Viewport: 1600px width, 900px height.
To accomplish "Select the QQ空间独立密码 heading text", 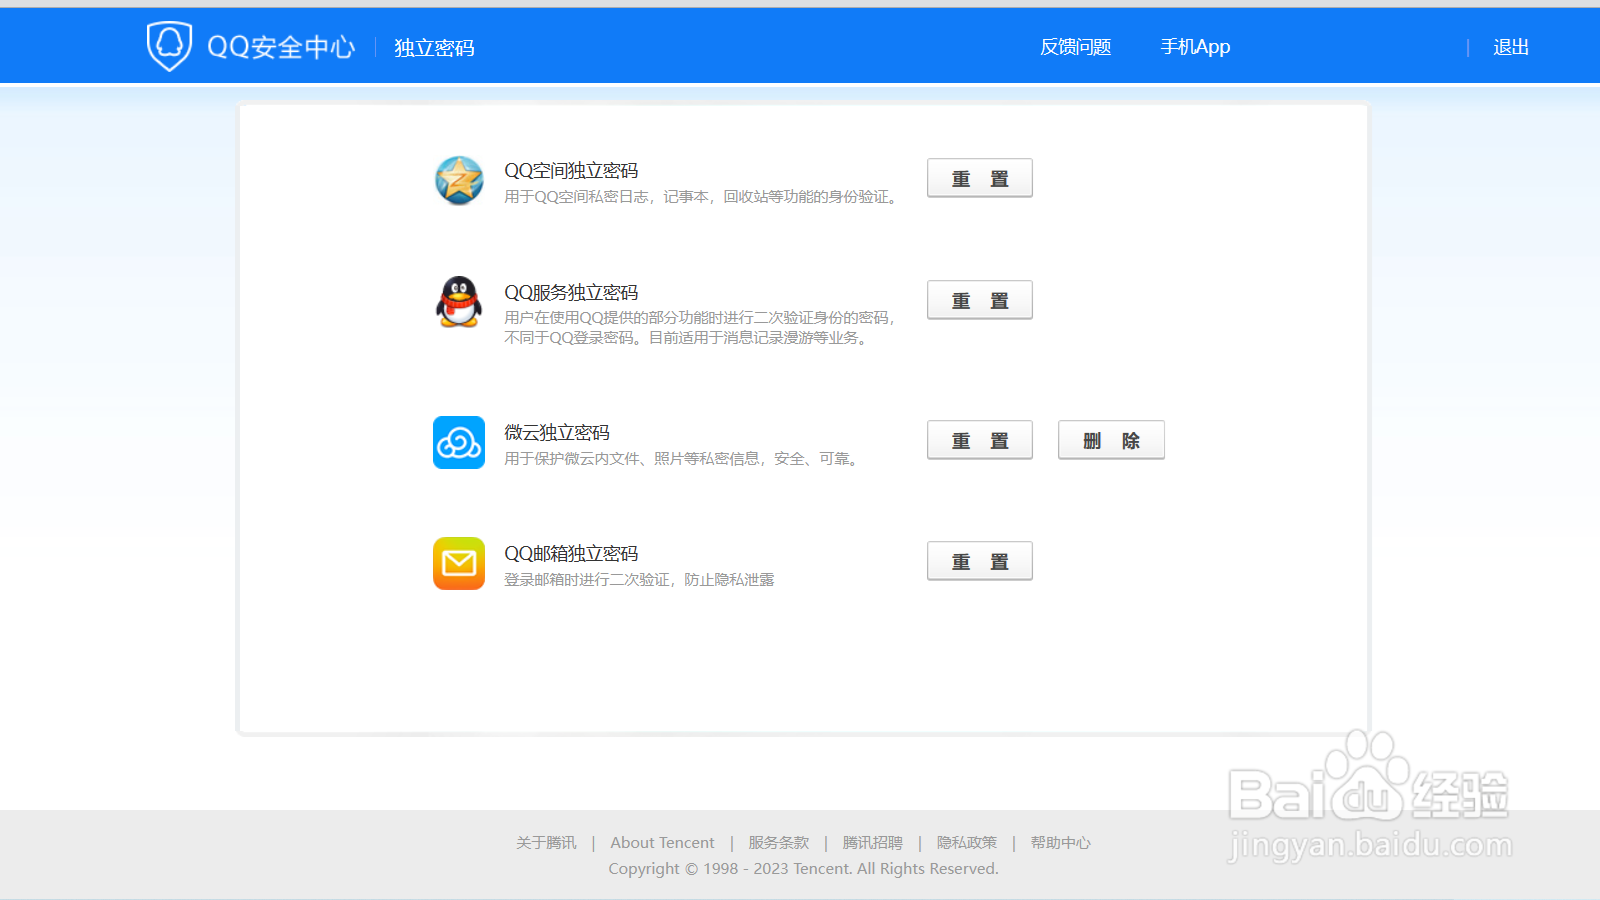I will [571, 171].
